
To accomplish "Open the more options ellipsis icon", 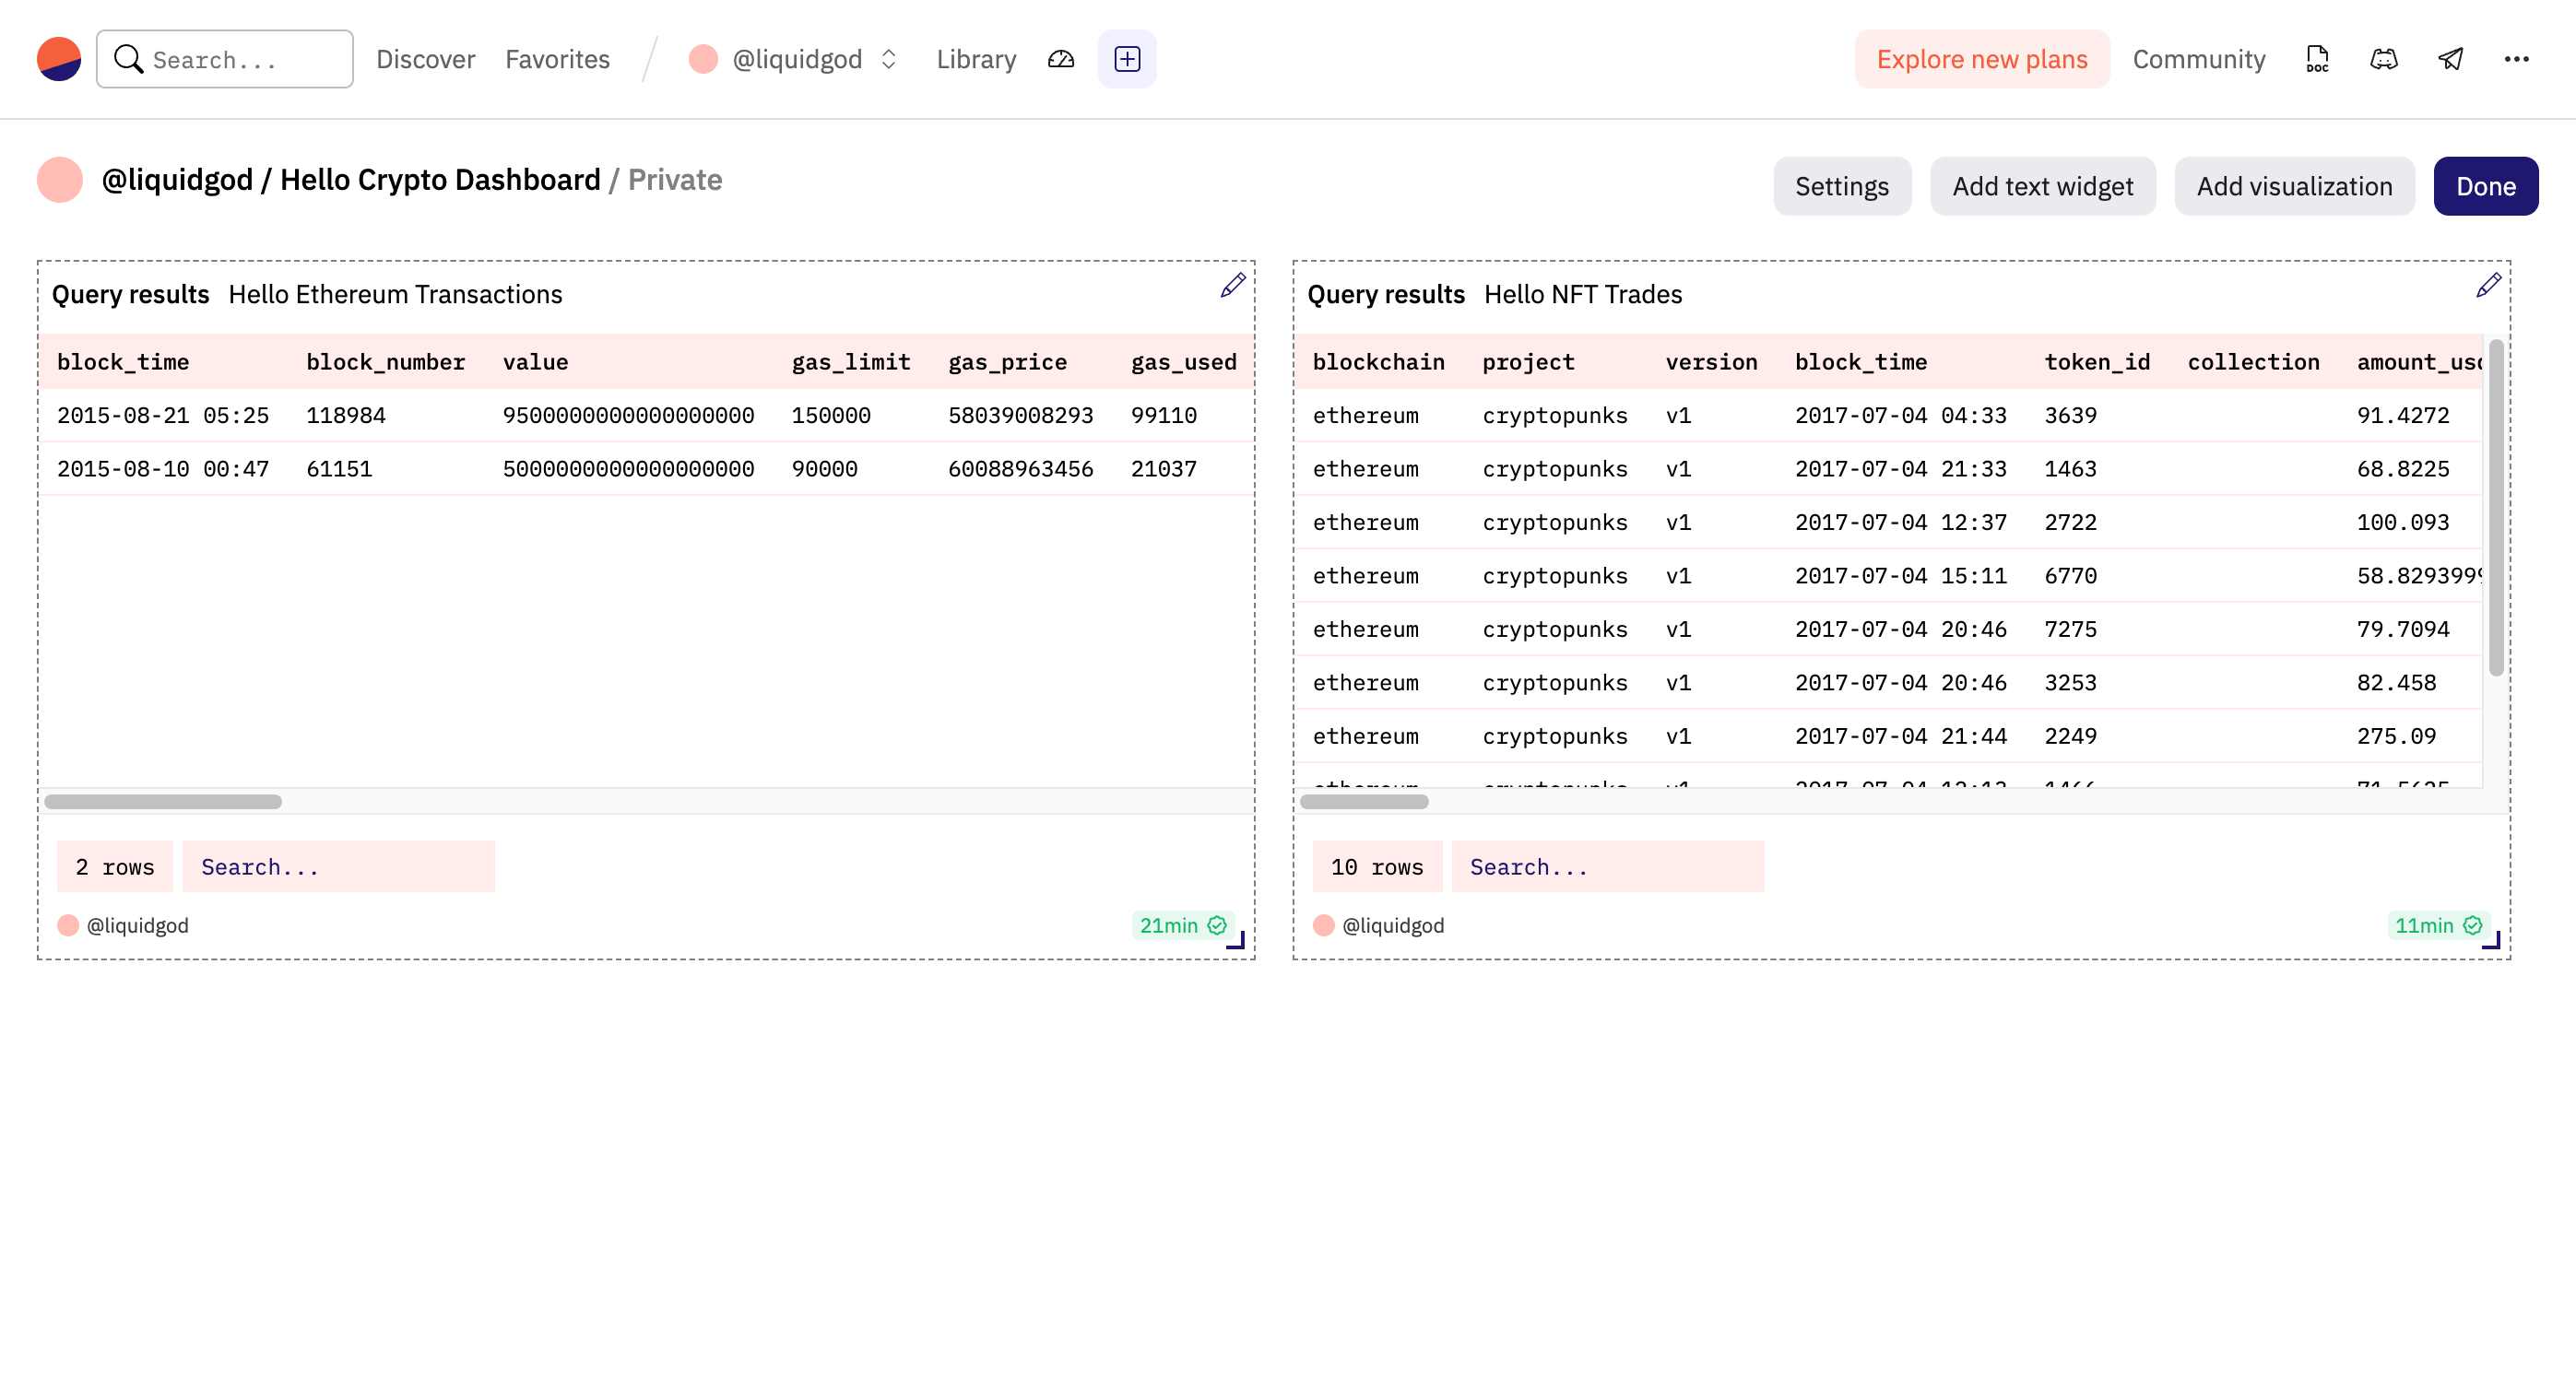I will pyautogui.click(x=2516, y=59).
